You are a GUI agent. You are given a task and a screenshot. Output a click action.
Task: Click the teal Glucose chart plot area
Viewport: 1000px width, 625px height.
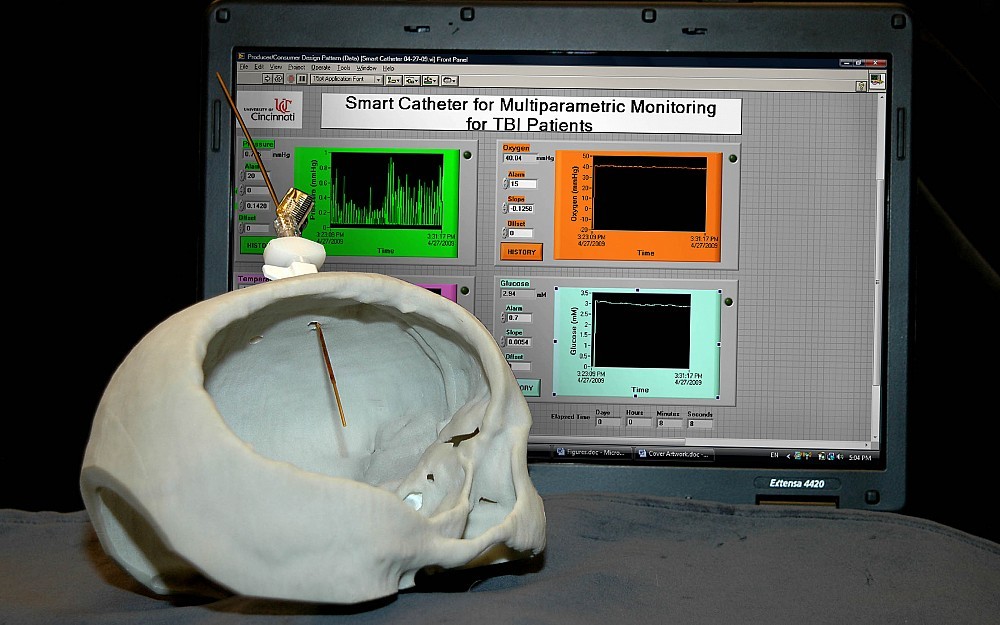[642, 330]
